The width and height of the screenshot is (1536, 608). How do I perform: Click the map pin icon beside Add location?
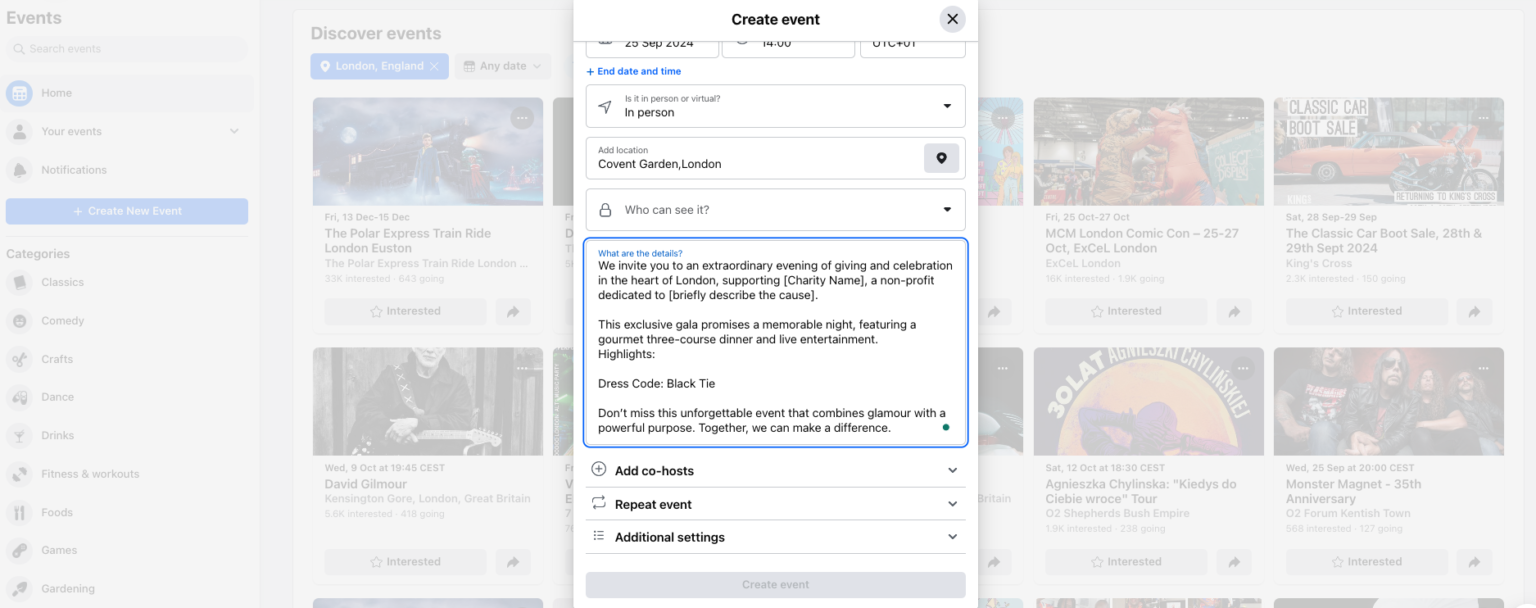(x=941, y=158)
